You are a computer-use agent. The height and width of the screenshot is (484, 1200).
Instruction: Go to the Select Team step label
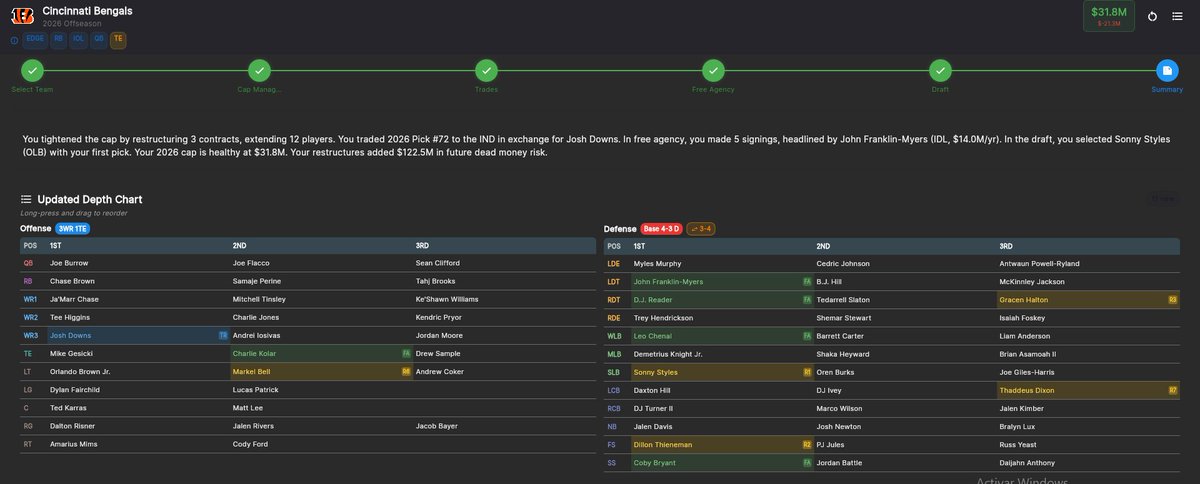click(x=32, y=89)
